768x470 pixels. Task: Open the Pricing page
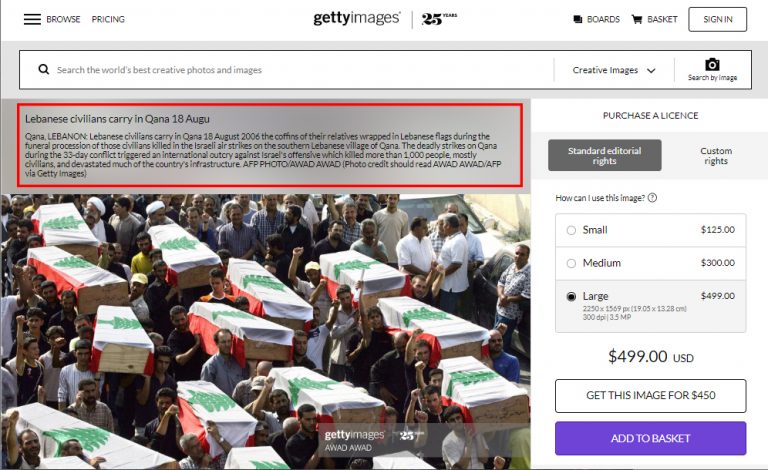tap(108, 19)
